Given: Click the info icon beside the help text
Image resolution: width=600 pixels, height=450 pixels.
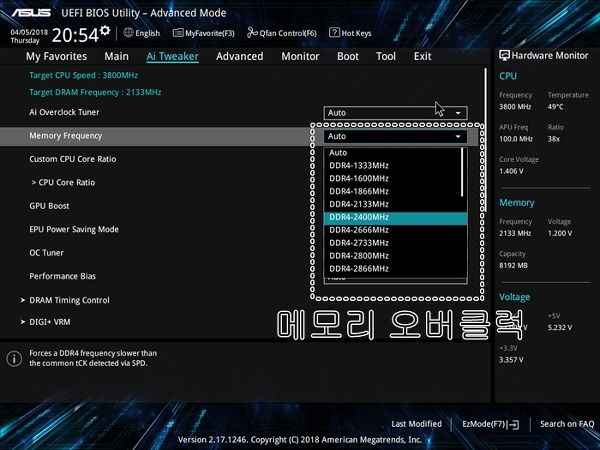Looking at the screenshot, I should [14, 359].
